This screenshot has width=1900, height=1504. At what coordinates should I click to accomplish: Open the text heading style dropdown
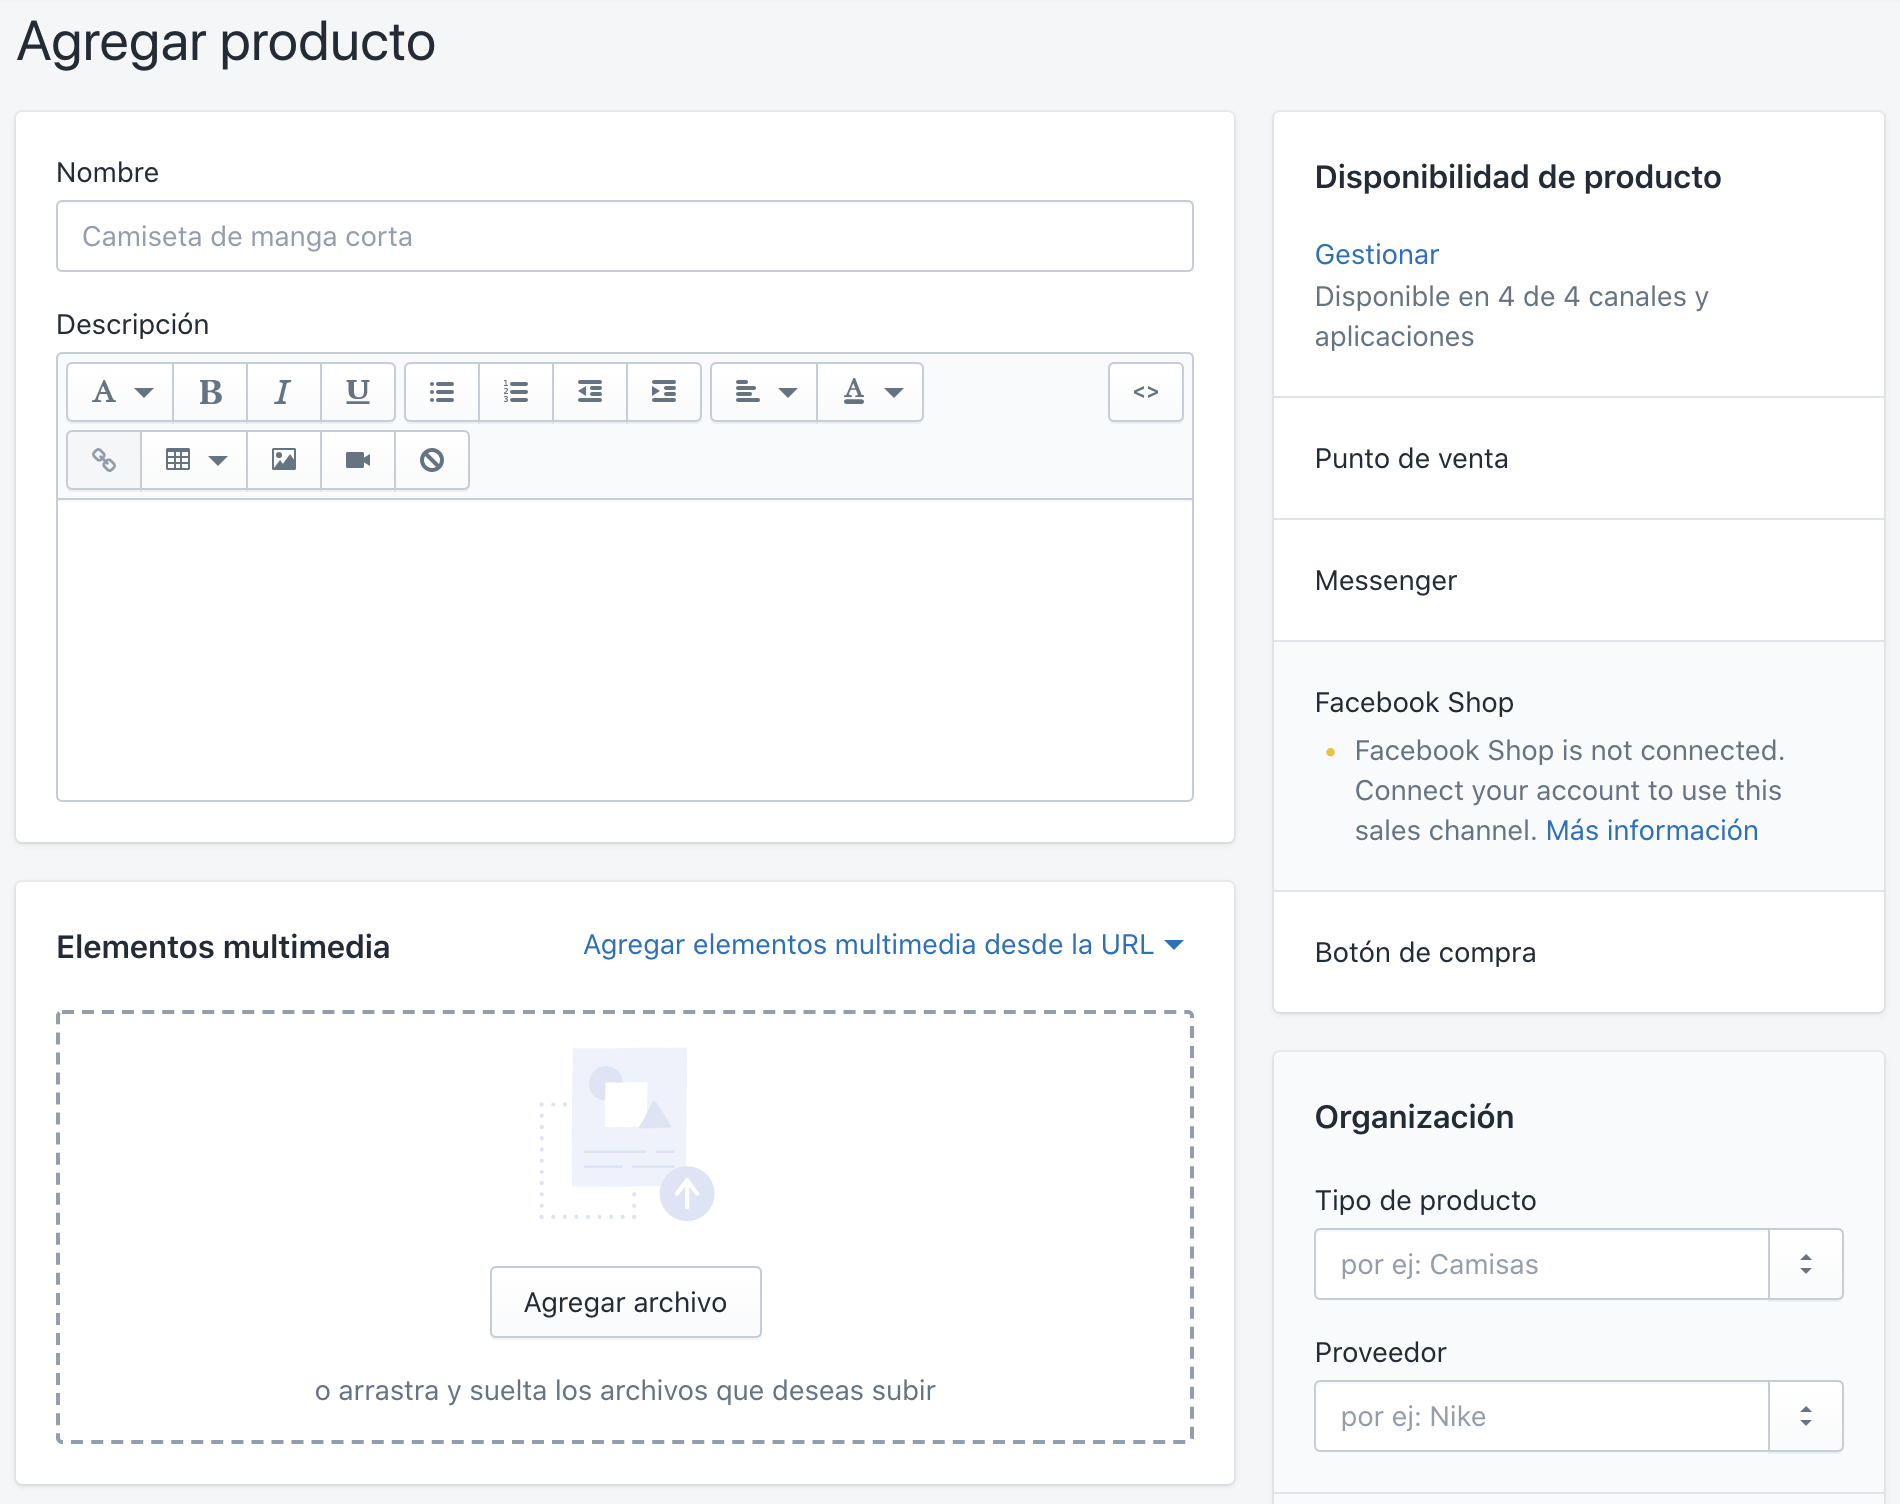121,392
